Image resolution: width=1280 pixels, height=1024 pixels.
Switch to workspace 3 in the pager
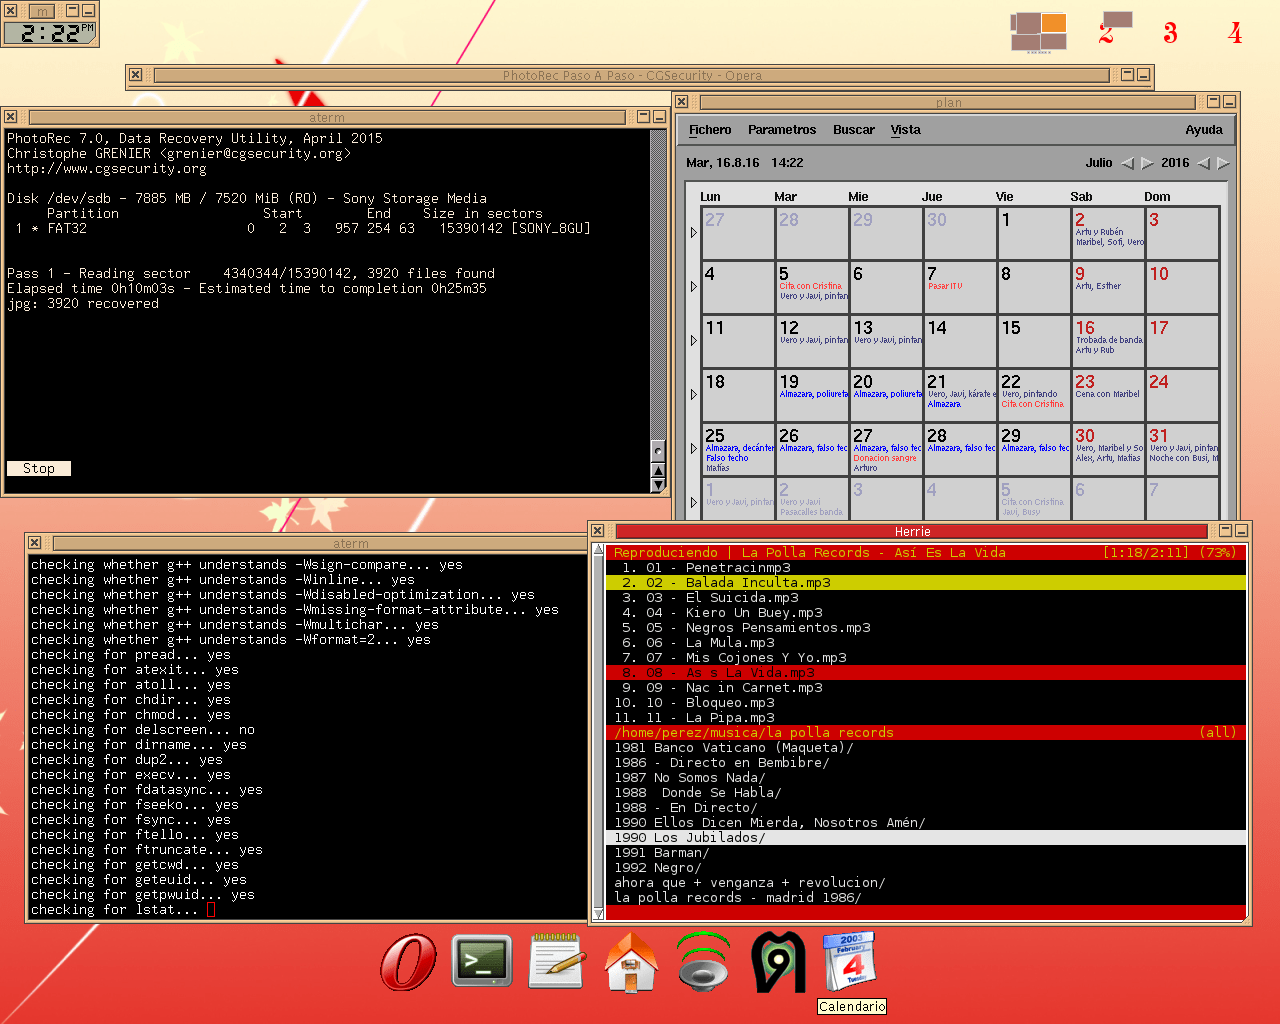click(1170, 32)
